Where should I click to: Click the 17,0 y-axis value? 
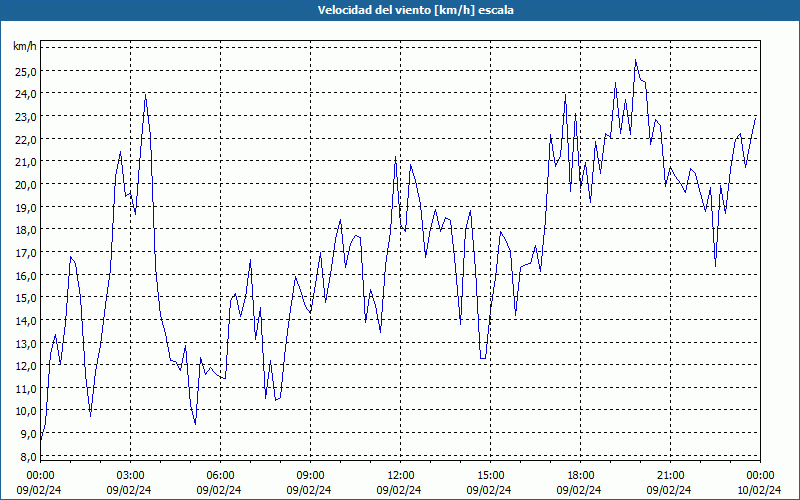coord(26,253)
